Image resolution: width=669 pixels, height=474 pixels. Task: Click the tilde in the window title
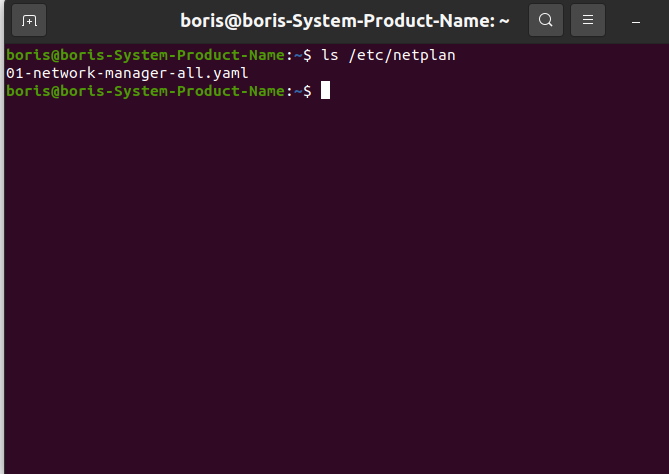tap(504, 20)
